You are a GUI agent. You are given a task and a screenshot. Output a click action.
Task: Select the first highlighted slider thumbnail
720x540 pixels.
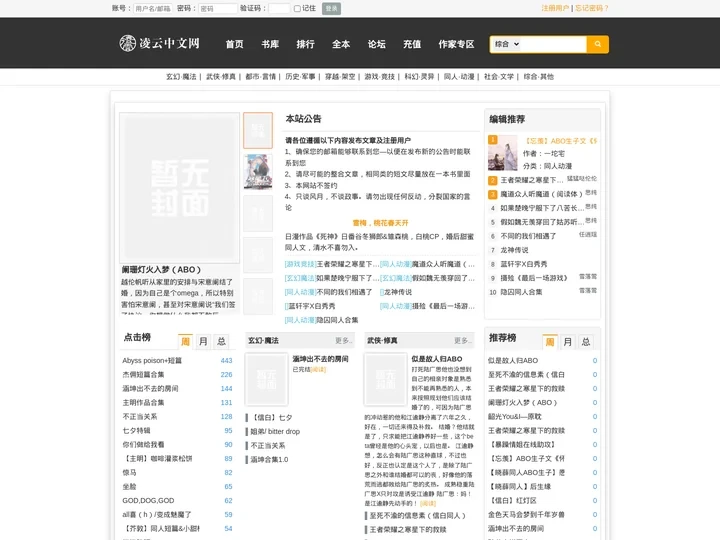[x=258, y=130]
